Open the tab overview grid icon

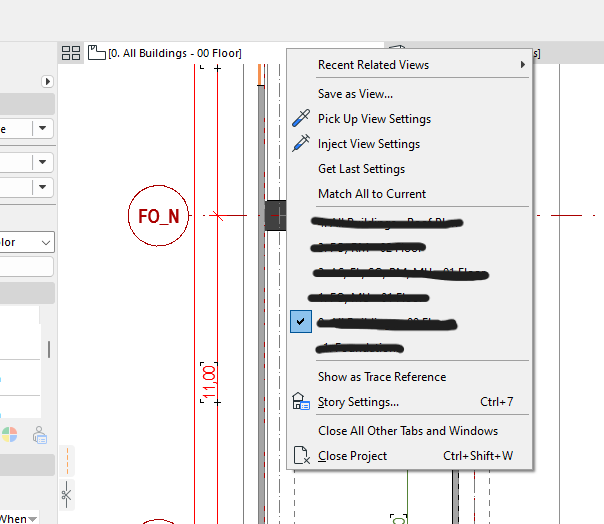coord(71,53)
